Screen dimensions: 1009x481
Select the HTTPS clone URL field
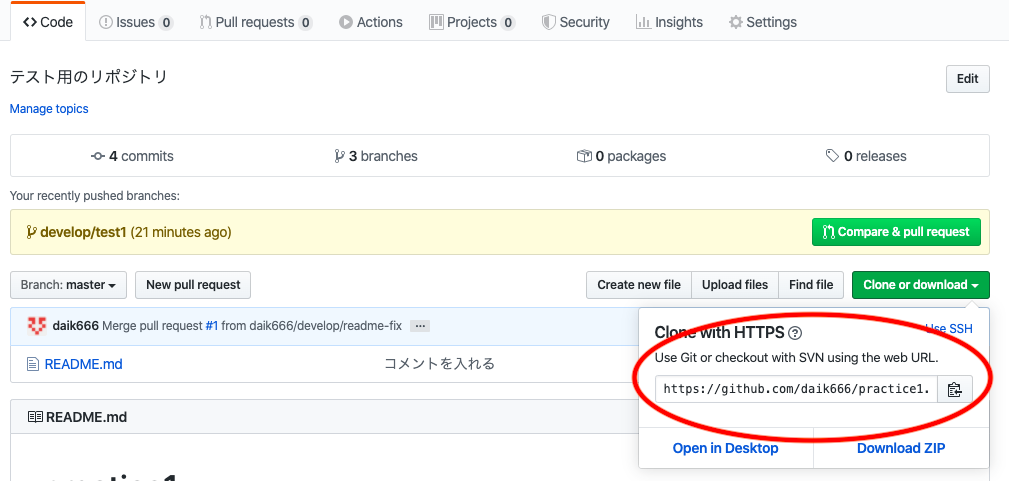click(796, 389)
